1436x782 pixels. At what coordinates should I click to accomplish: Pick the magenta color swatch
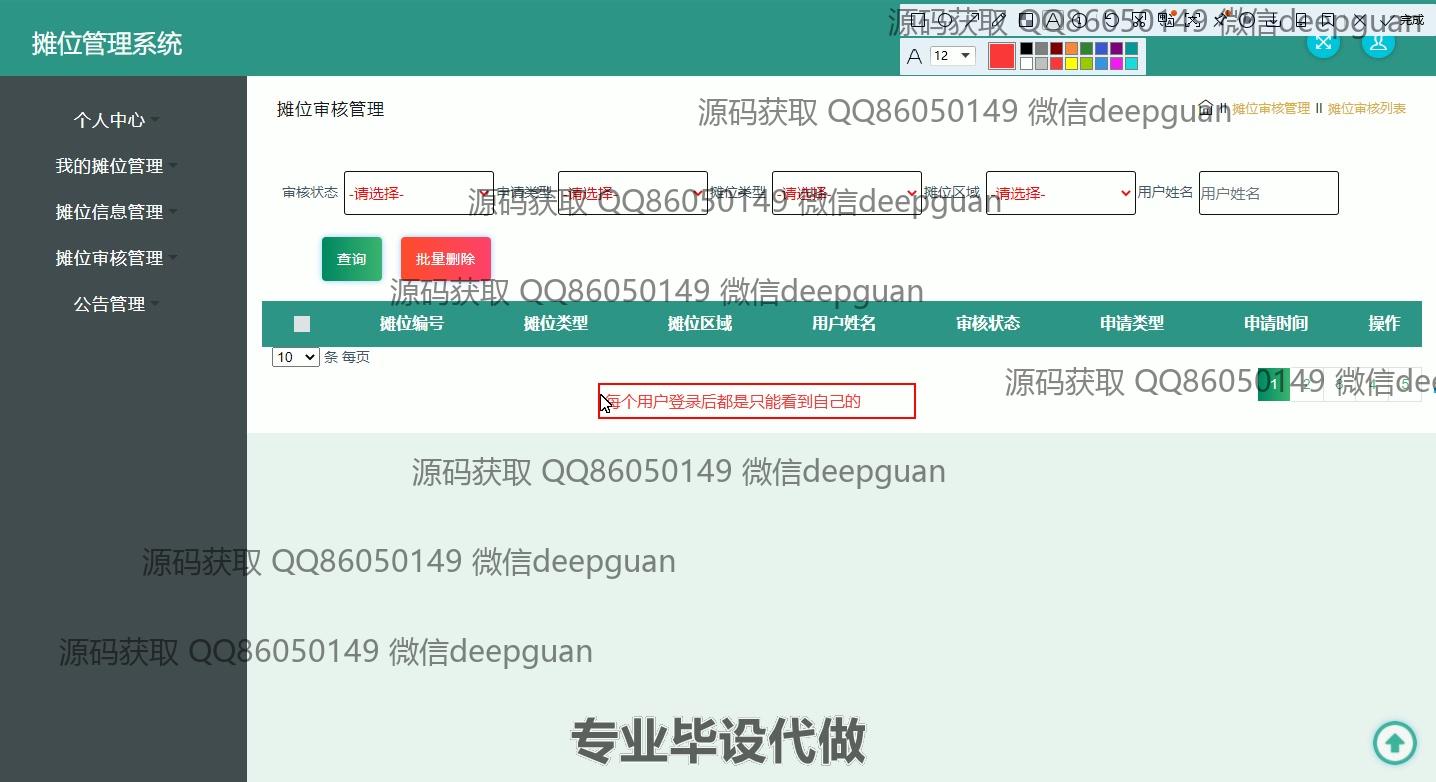point(1116,63)
